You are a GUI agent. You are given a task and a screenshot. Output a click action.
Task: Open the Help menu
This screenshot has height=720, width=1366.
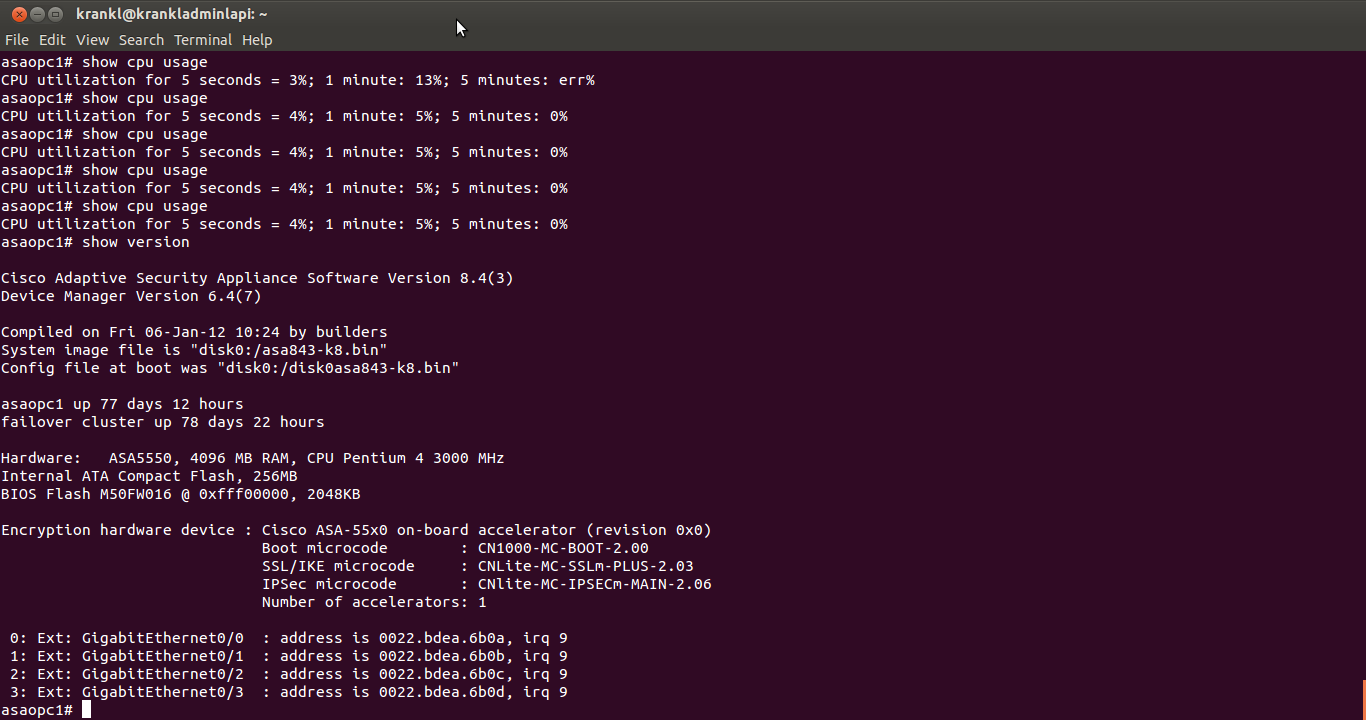pos(257,40)
